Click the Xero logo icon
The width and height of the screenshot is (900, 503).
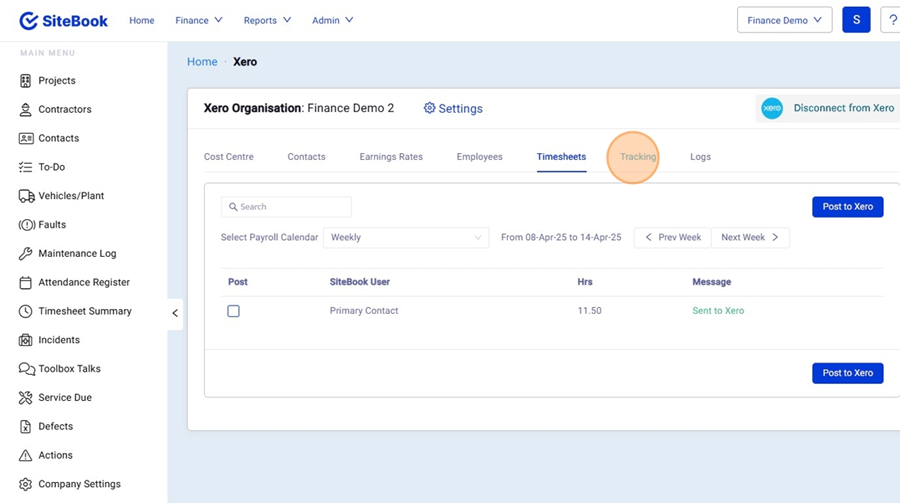click(772, 108)
